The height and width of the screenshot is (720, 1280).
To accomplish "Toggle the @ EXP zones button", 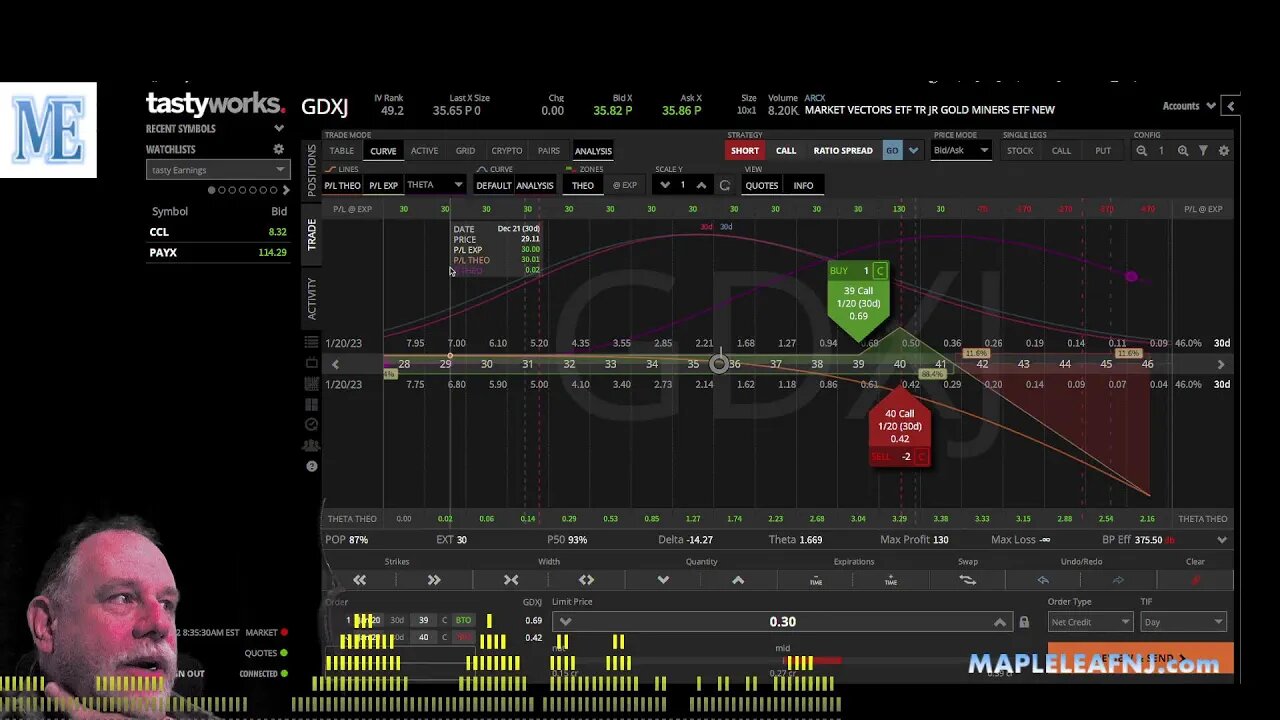I will click(x=625, y=185).
